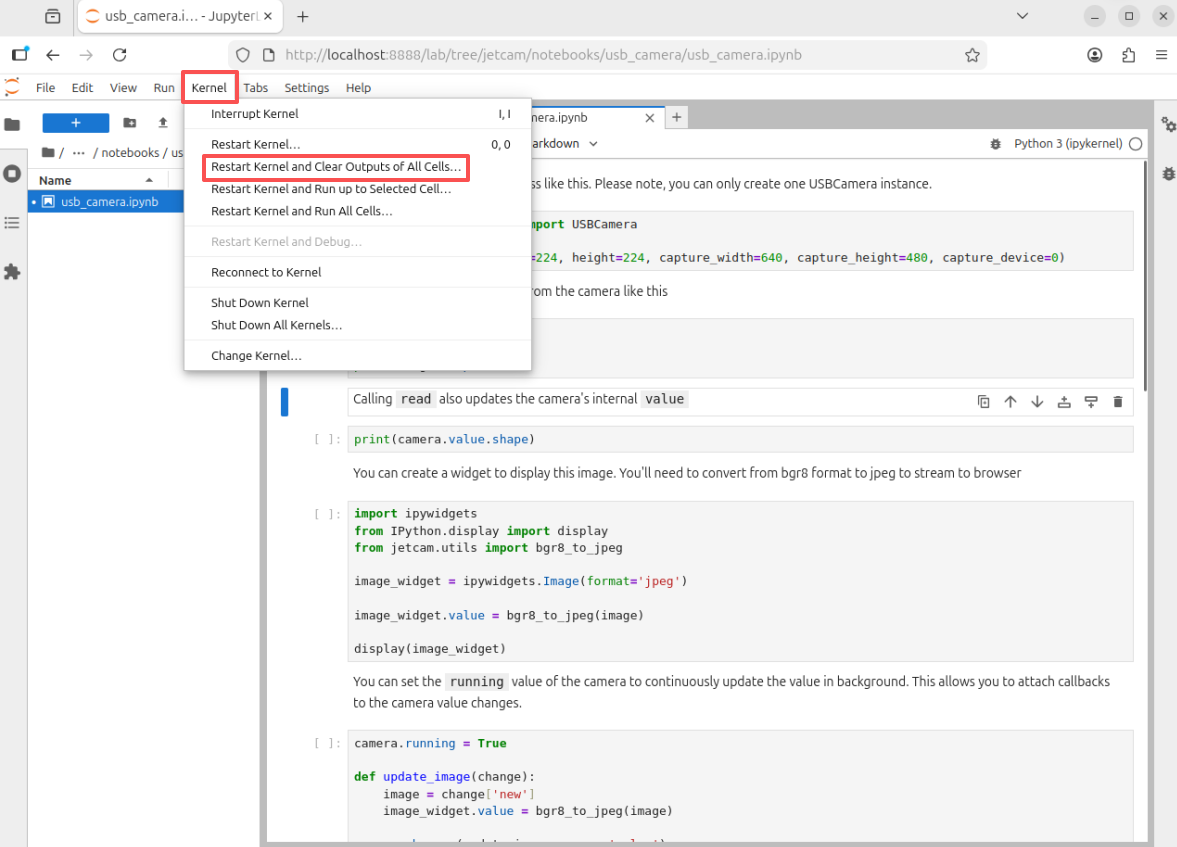Open the Settings menu
Screen dimensions: 1177x847
pyautogui.click(x=306, y=88)
